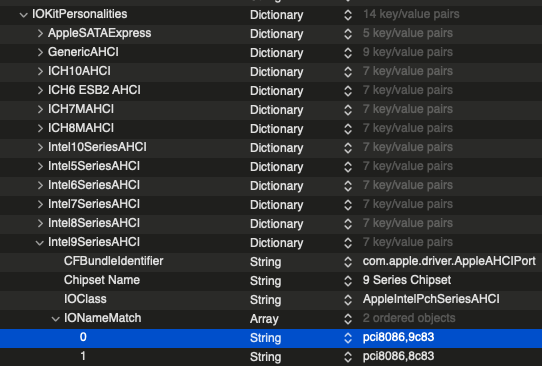The width and height of the screenshot is (542, 366).
Task: Expand the Intel8SeriesAHCI entry
Action: pyautogui.click(x=40, y=224)
